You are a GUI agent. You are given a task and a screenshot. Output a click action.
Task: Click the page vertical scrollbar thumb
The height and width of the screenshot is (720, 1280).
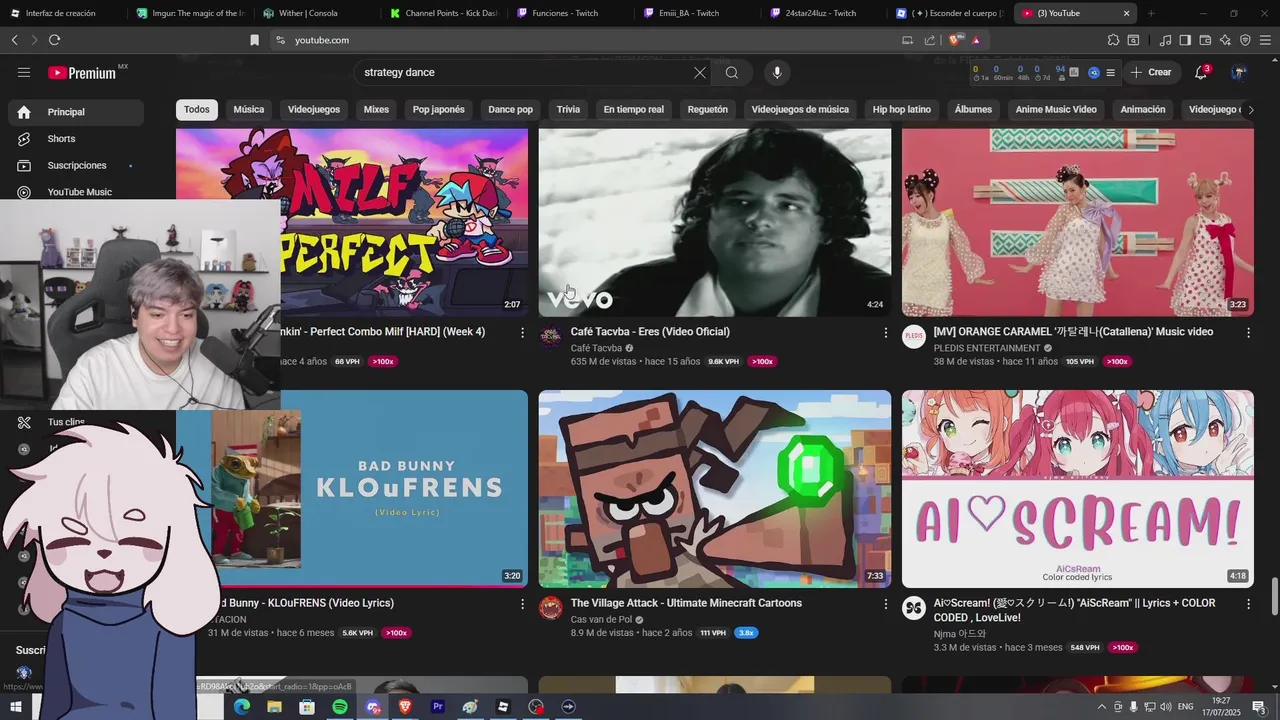(1274, 597)
